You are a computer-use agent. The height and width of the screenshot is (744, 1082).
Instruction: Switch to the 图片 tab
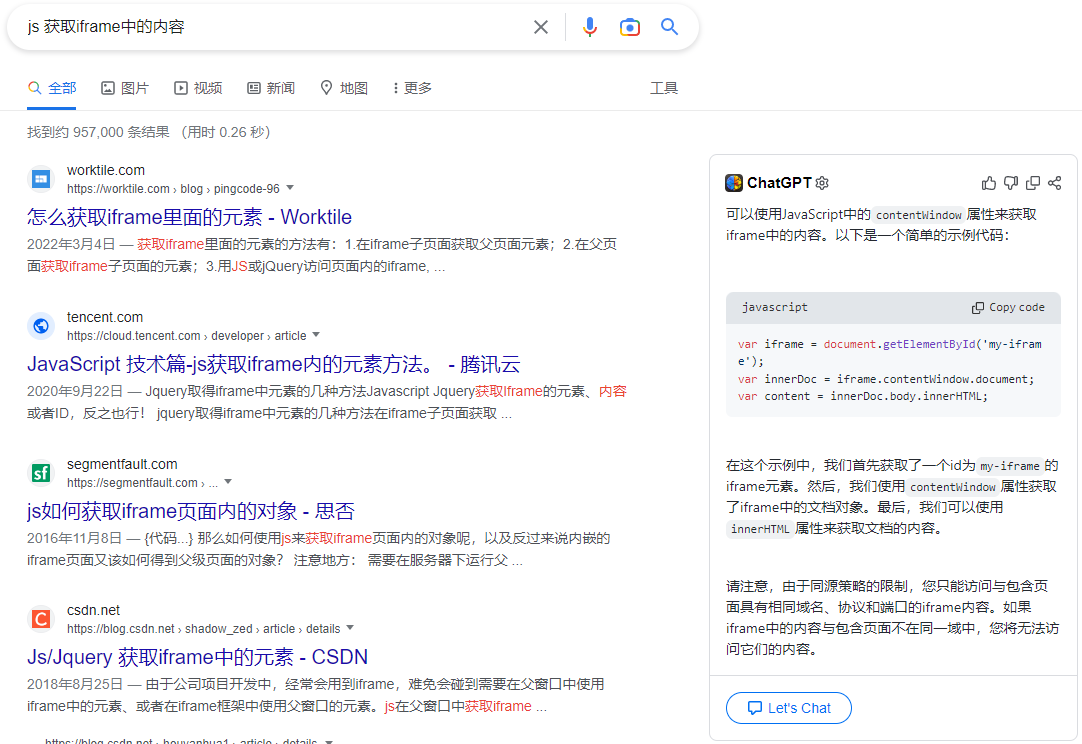pos(125,88)
